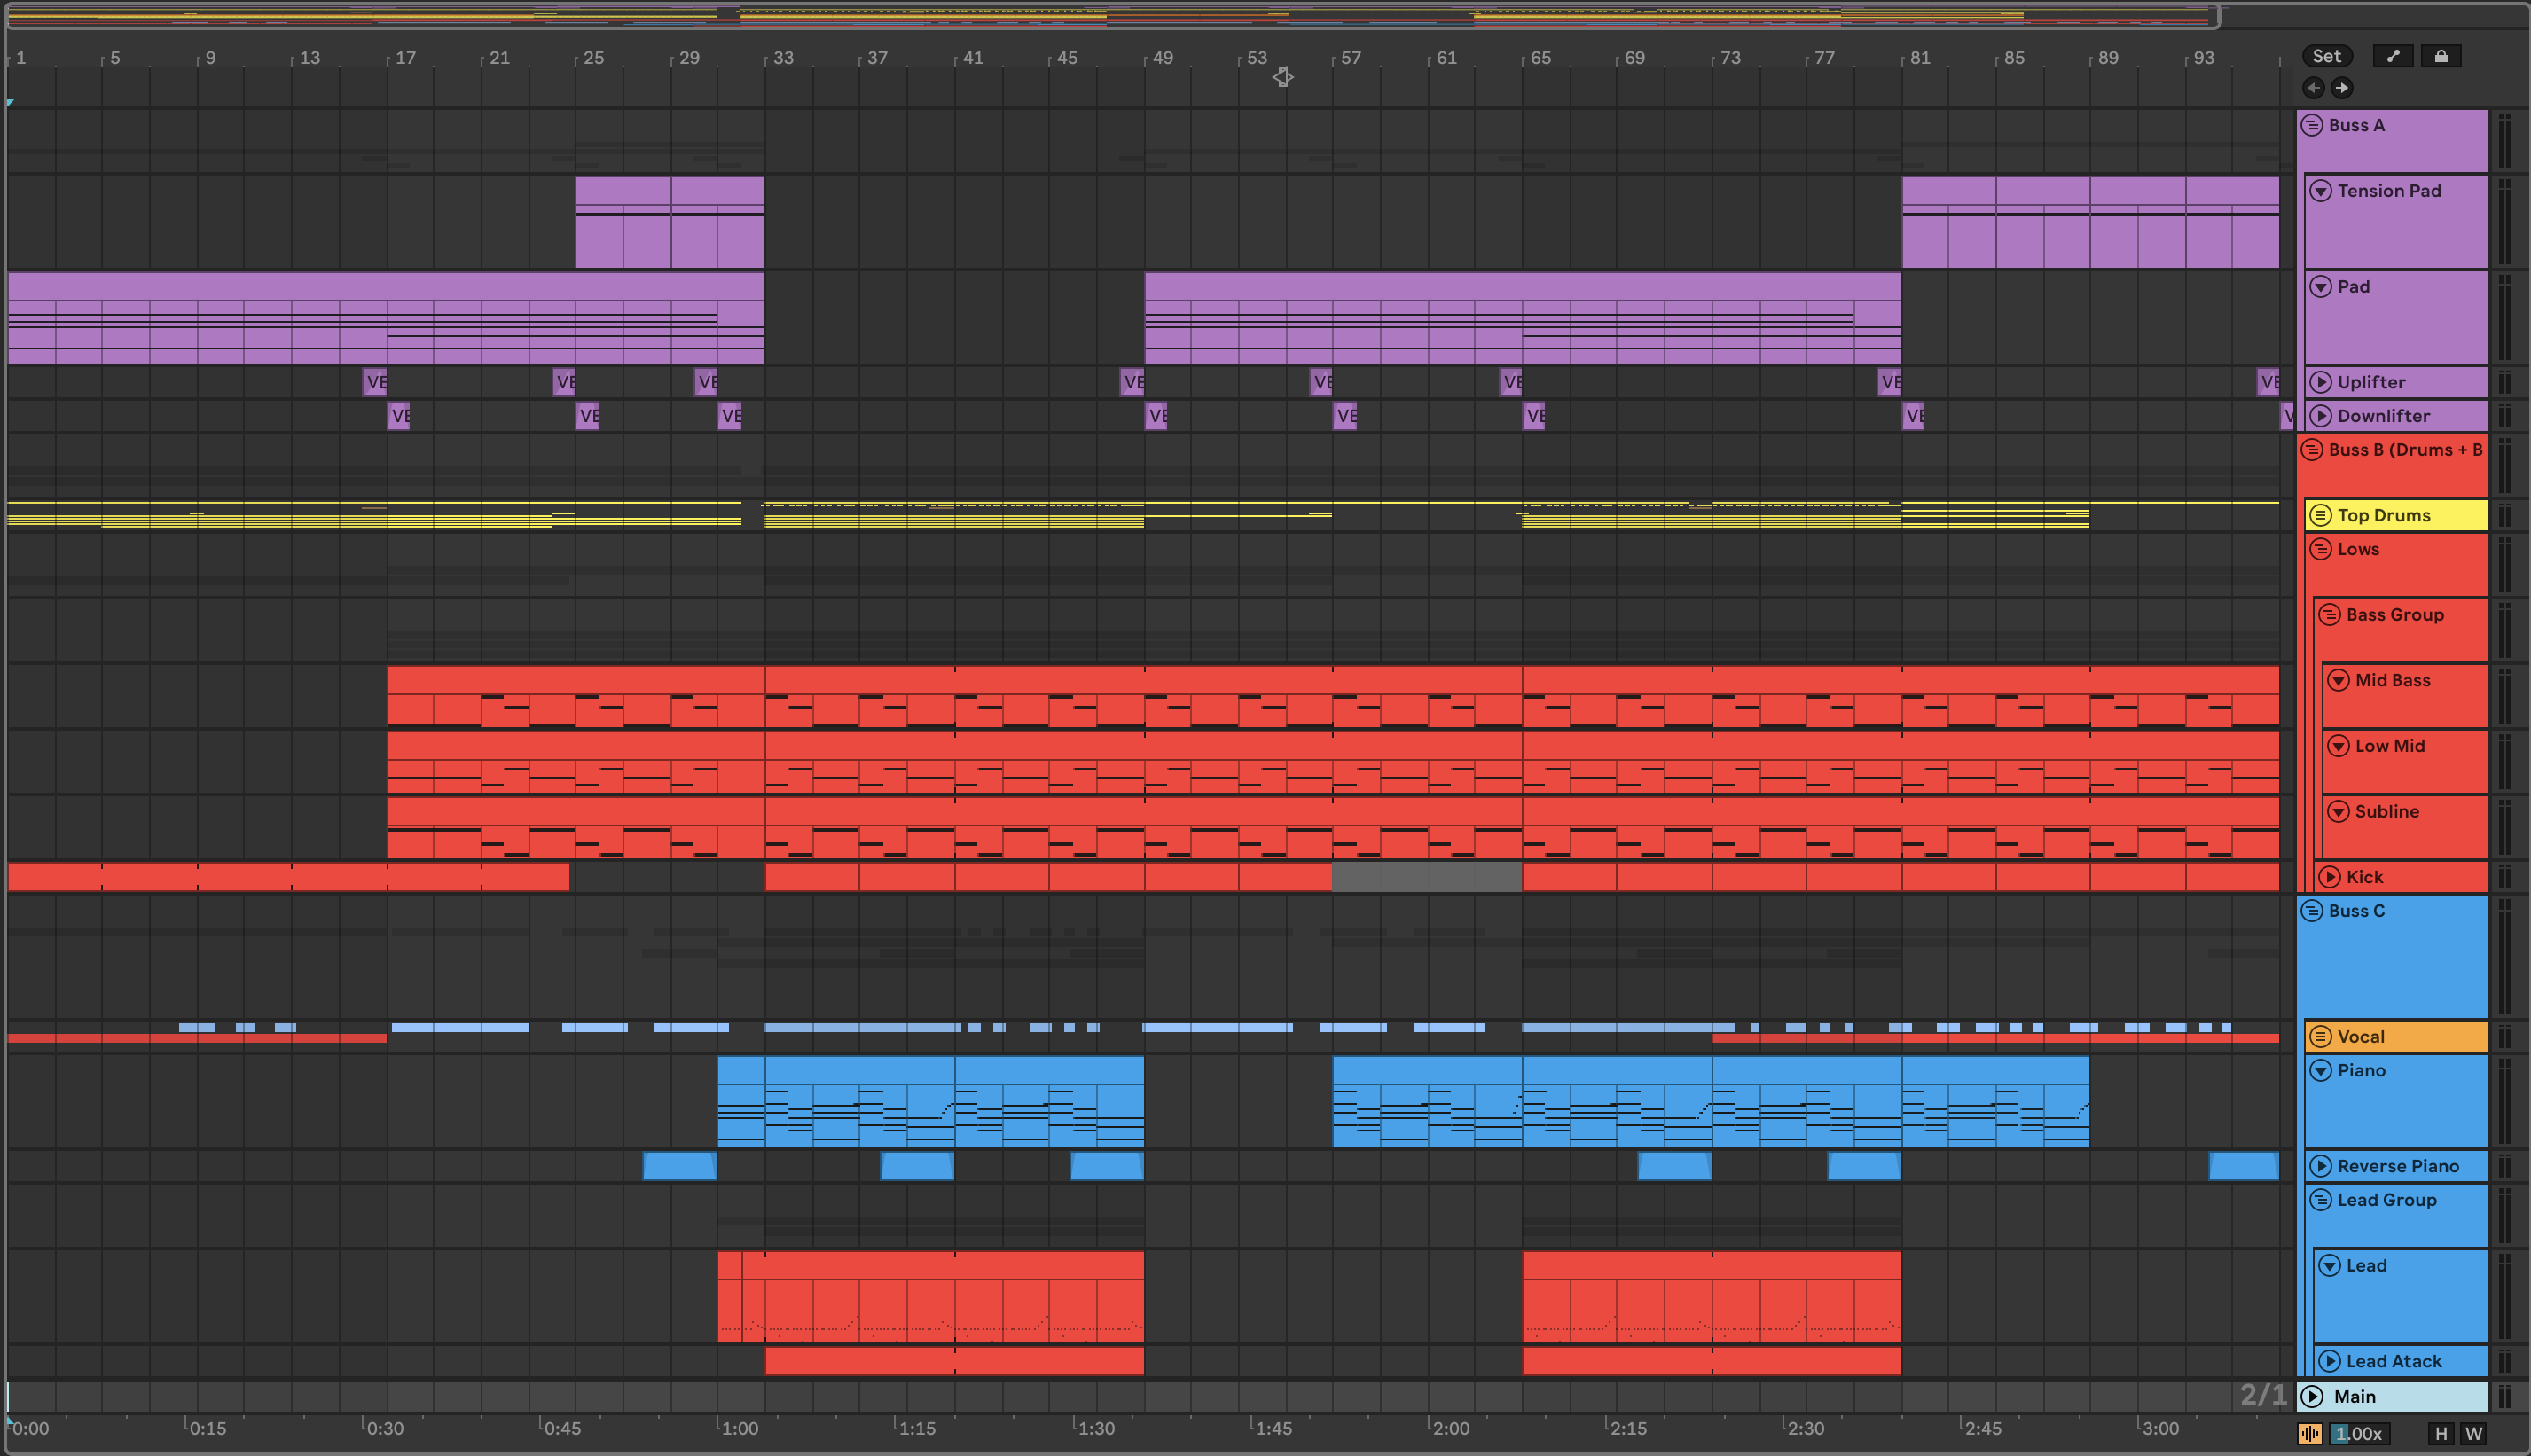Jump to previous locator arrow
Image resolution: width=2531 pixels, height=1456 pixels.
[2313, 88]
